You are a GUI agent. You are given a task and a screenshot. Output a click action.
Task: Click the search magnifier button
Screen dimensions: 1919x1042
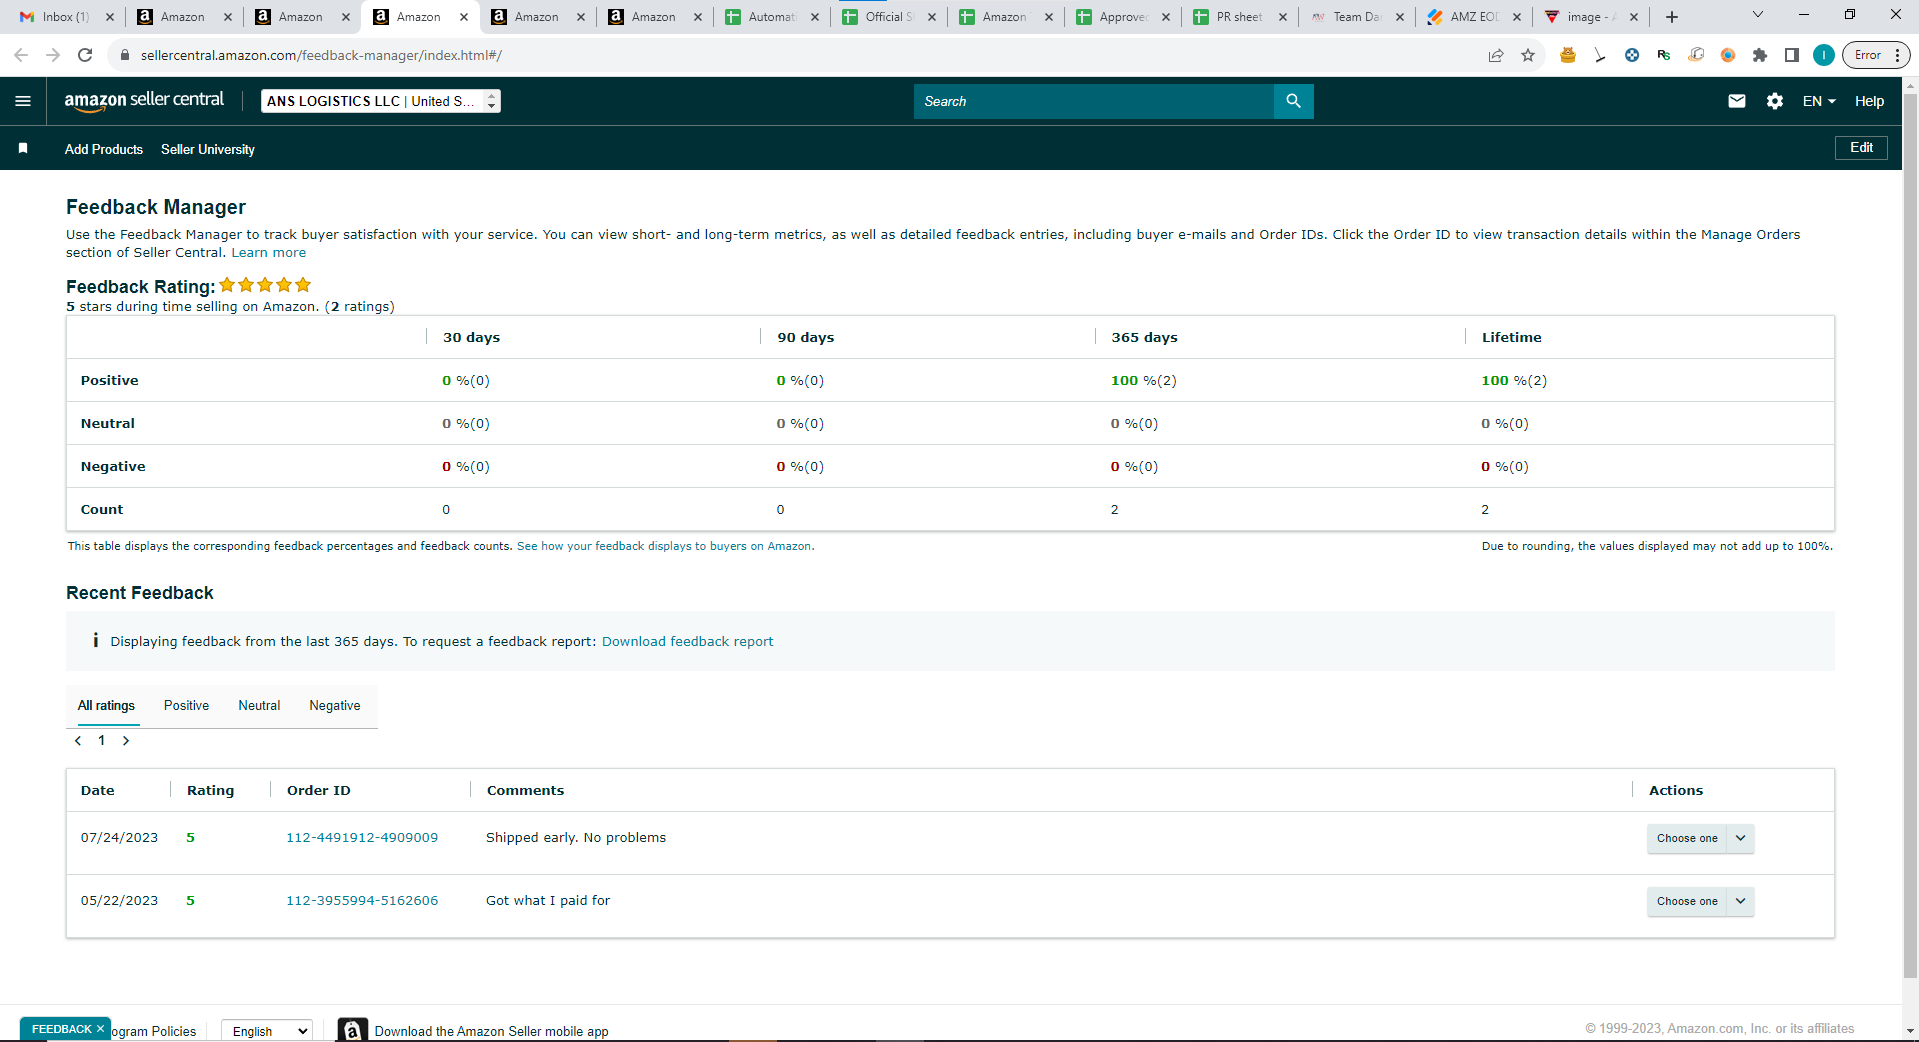1293,101
